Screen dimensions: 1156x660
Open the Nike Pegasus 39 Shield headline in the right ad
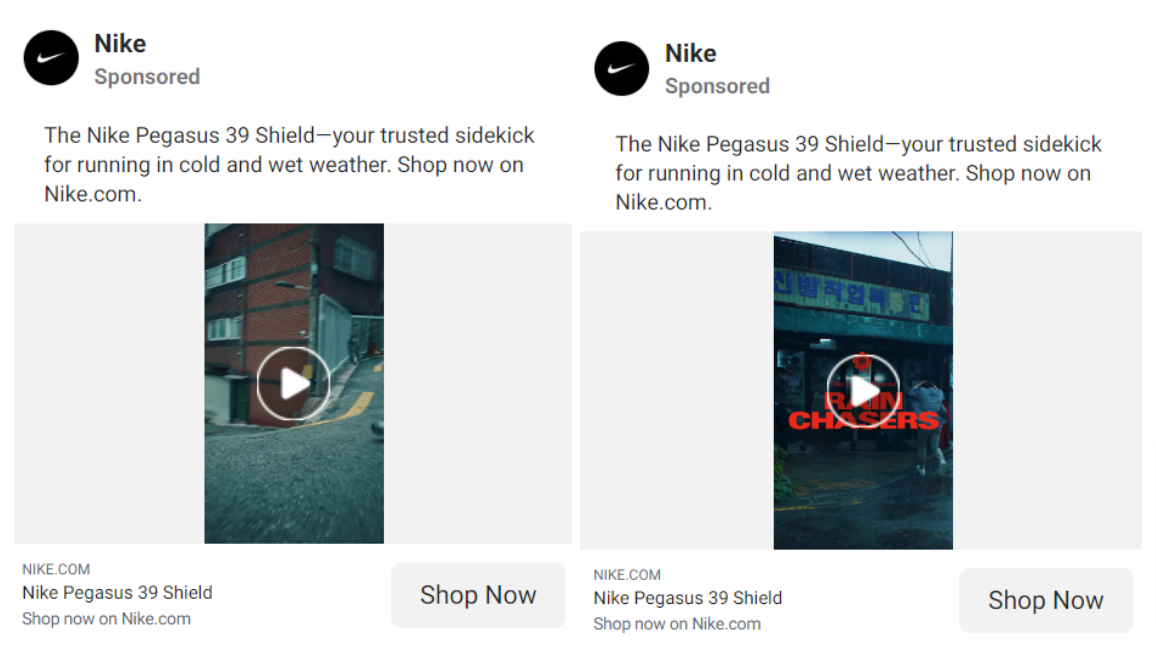click(x=688, y=598)
